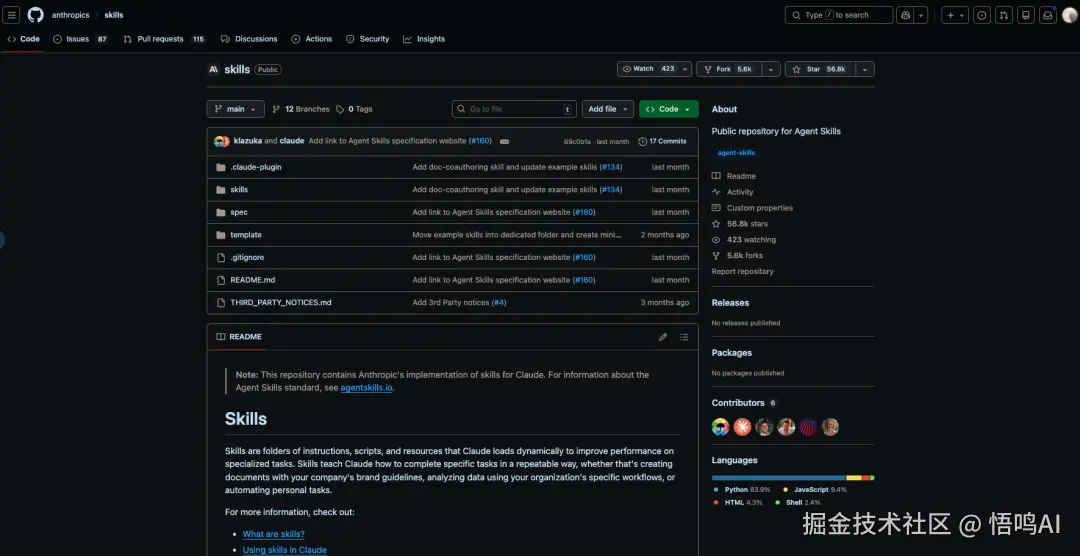
Task: Expand the Star lists dropdown arrow
Action: pos(865,69)
